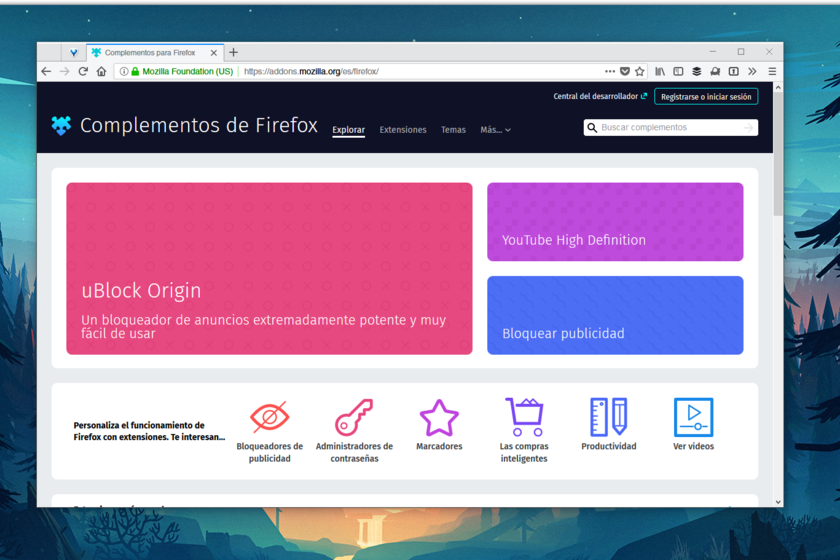Screen dimensions: 840x560
Task: Click the Buscar complementos search field
Action: pyautogui.click(x=670, y=128)
